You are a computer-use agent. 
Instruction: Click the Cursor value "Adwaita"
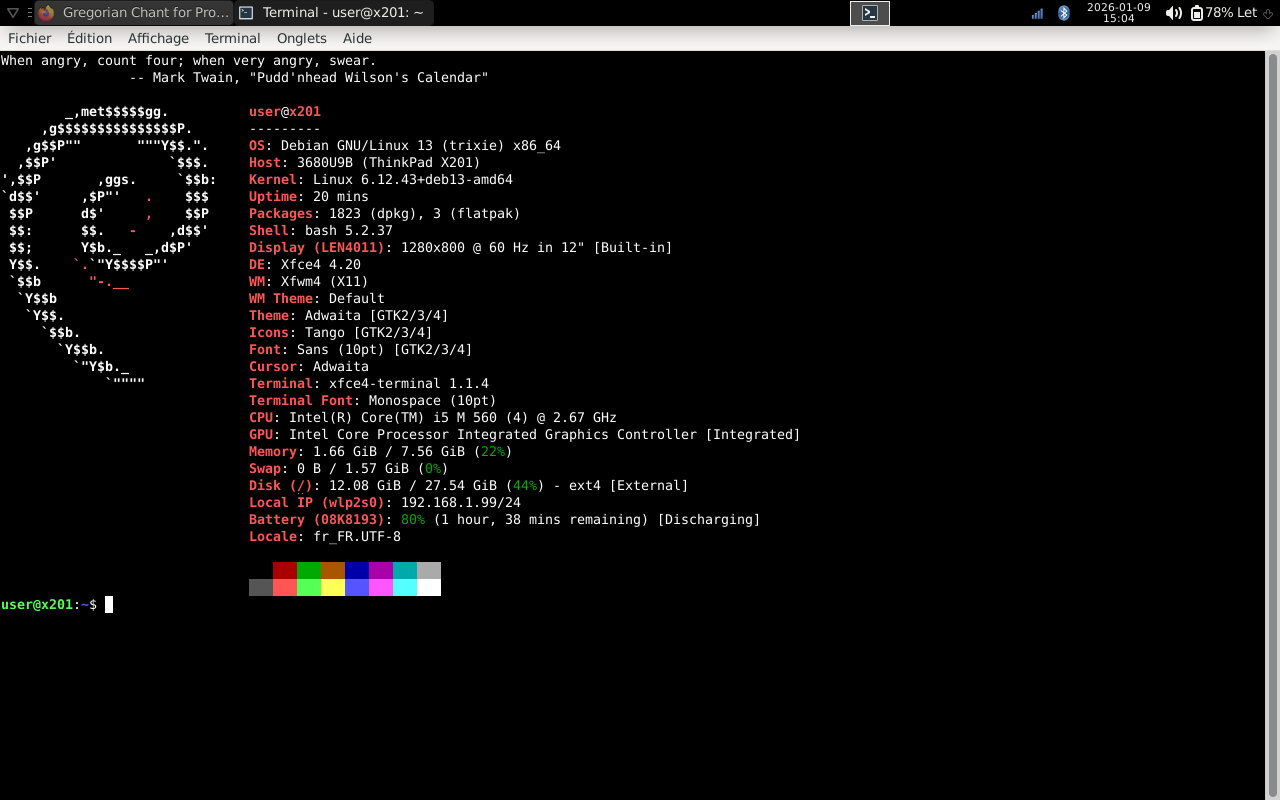341,367
